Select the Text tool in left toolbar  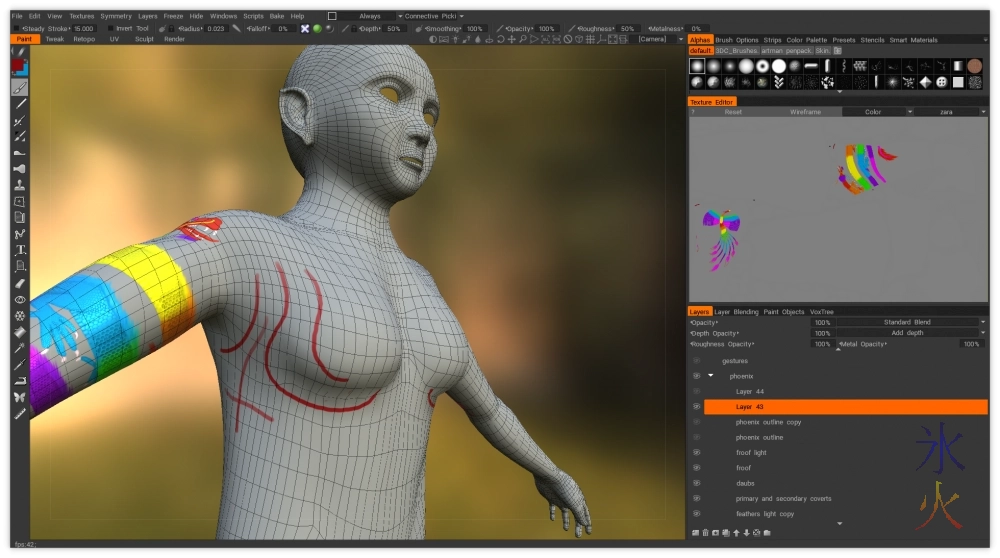(19, 250)
